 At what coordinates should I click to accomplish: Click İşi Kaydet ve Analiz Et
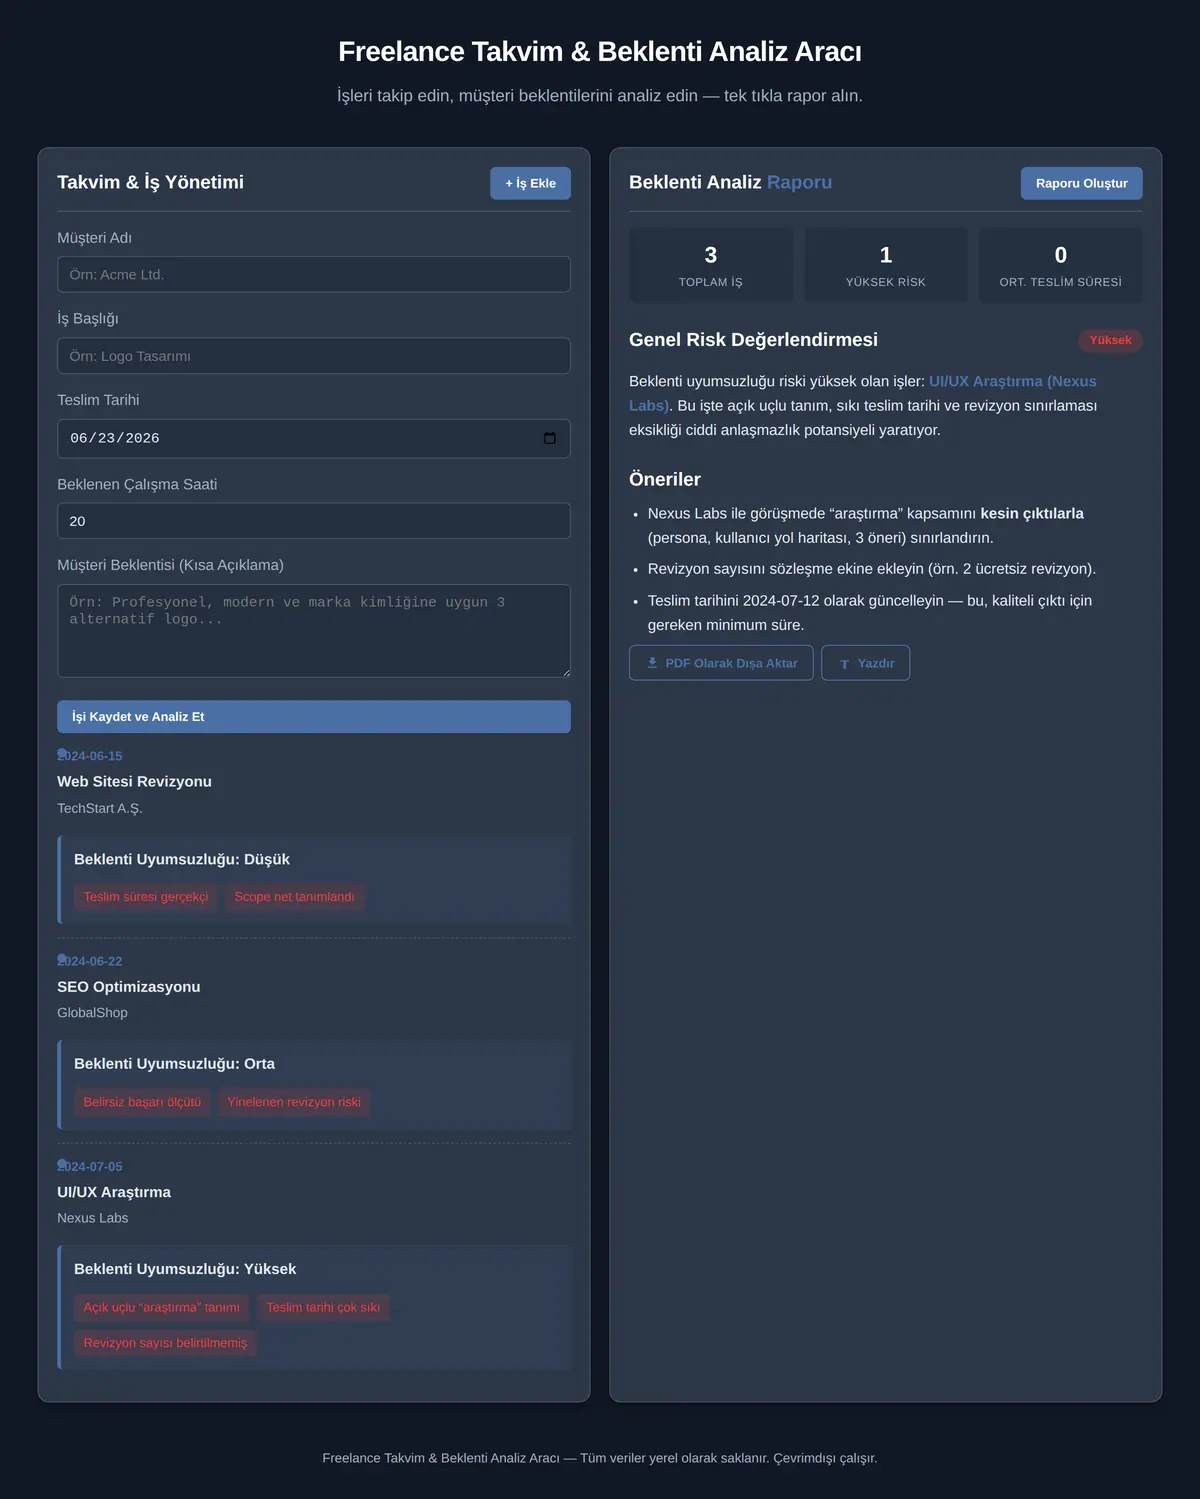(x=314, y=716)
